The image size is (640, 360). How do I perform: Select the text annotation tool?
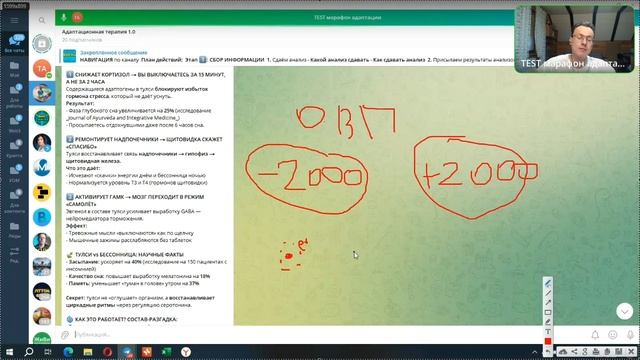tap(548, 331)
